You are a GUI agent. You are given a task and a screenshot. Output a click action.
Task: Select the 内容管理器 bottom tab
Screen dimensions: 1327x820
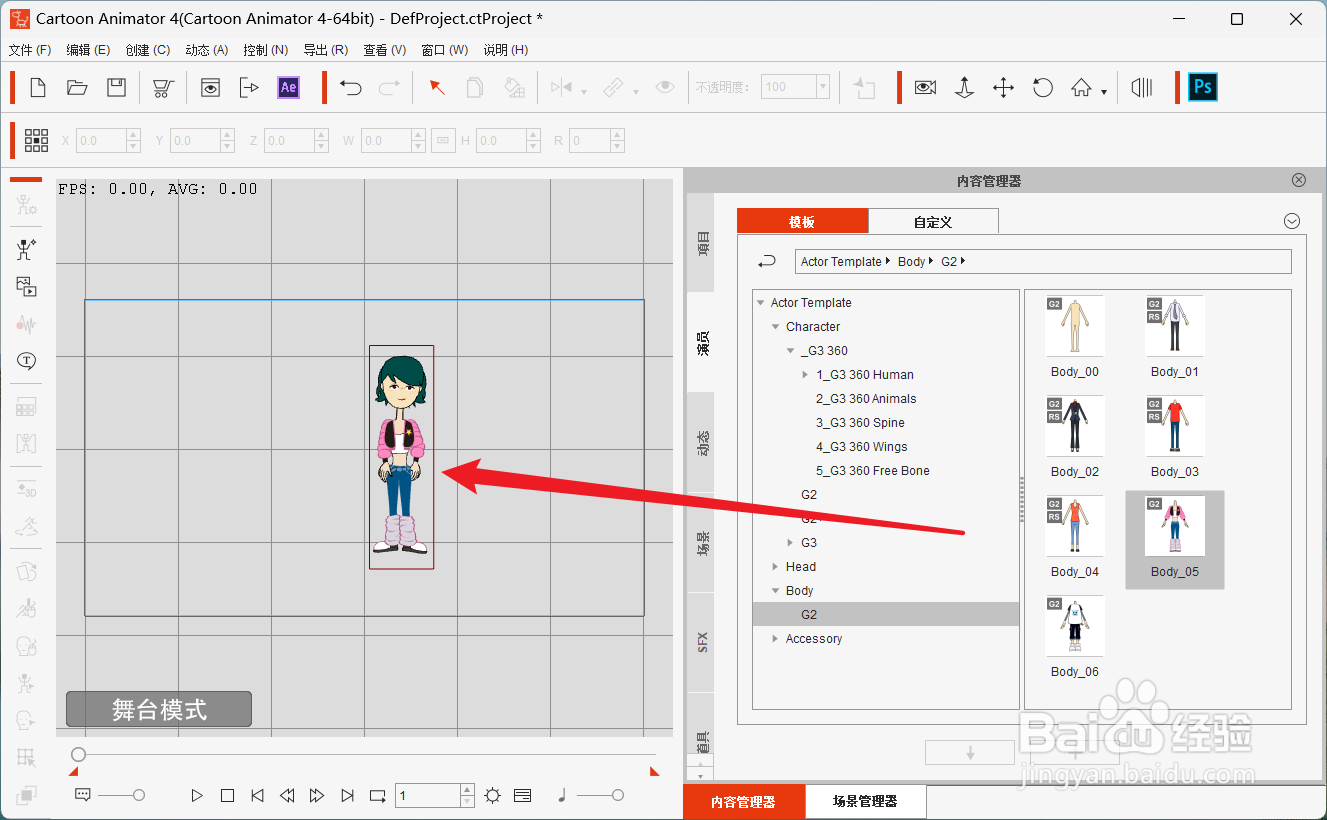pyautogui.click(x=743, y=802)
